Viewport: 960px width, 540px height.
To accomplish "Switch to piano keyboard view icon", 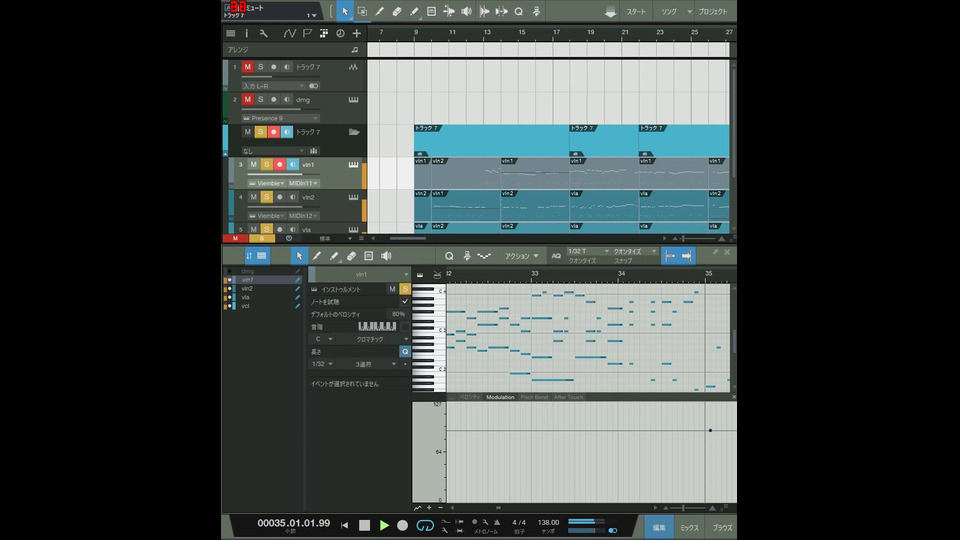I will pyautogui.click(x=420, y=274).
